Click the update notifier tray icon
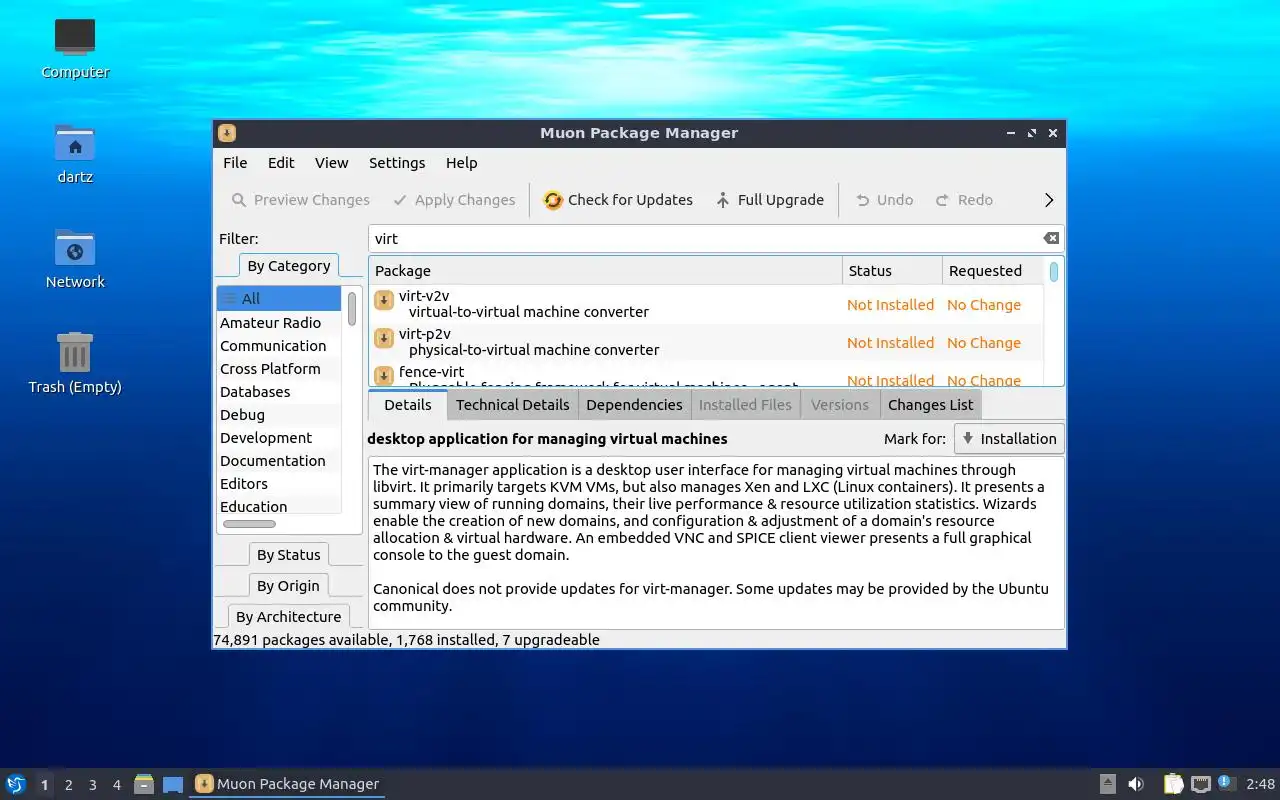The image size is (1280, 800). coord(1227,783)
